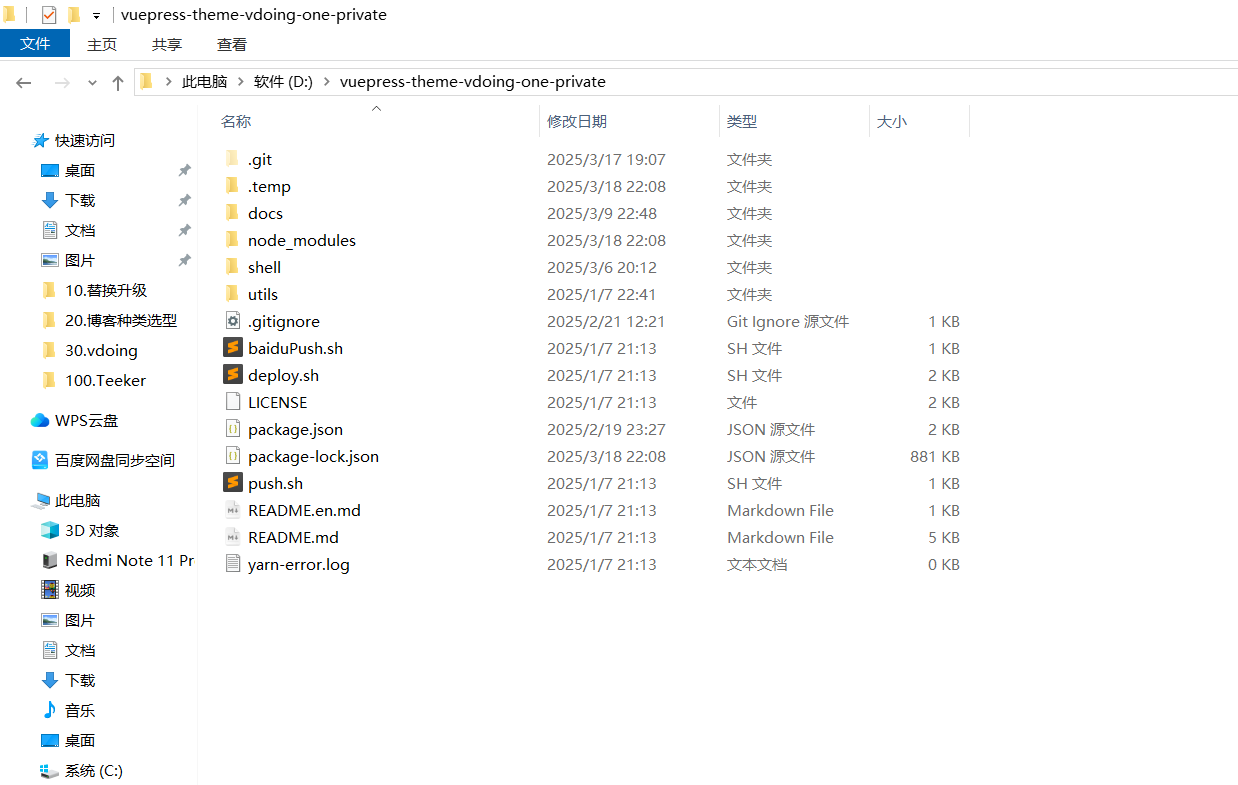
Task: Select the .git folder icon
Action: pyautogui.click(x=232, y=159)
